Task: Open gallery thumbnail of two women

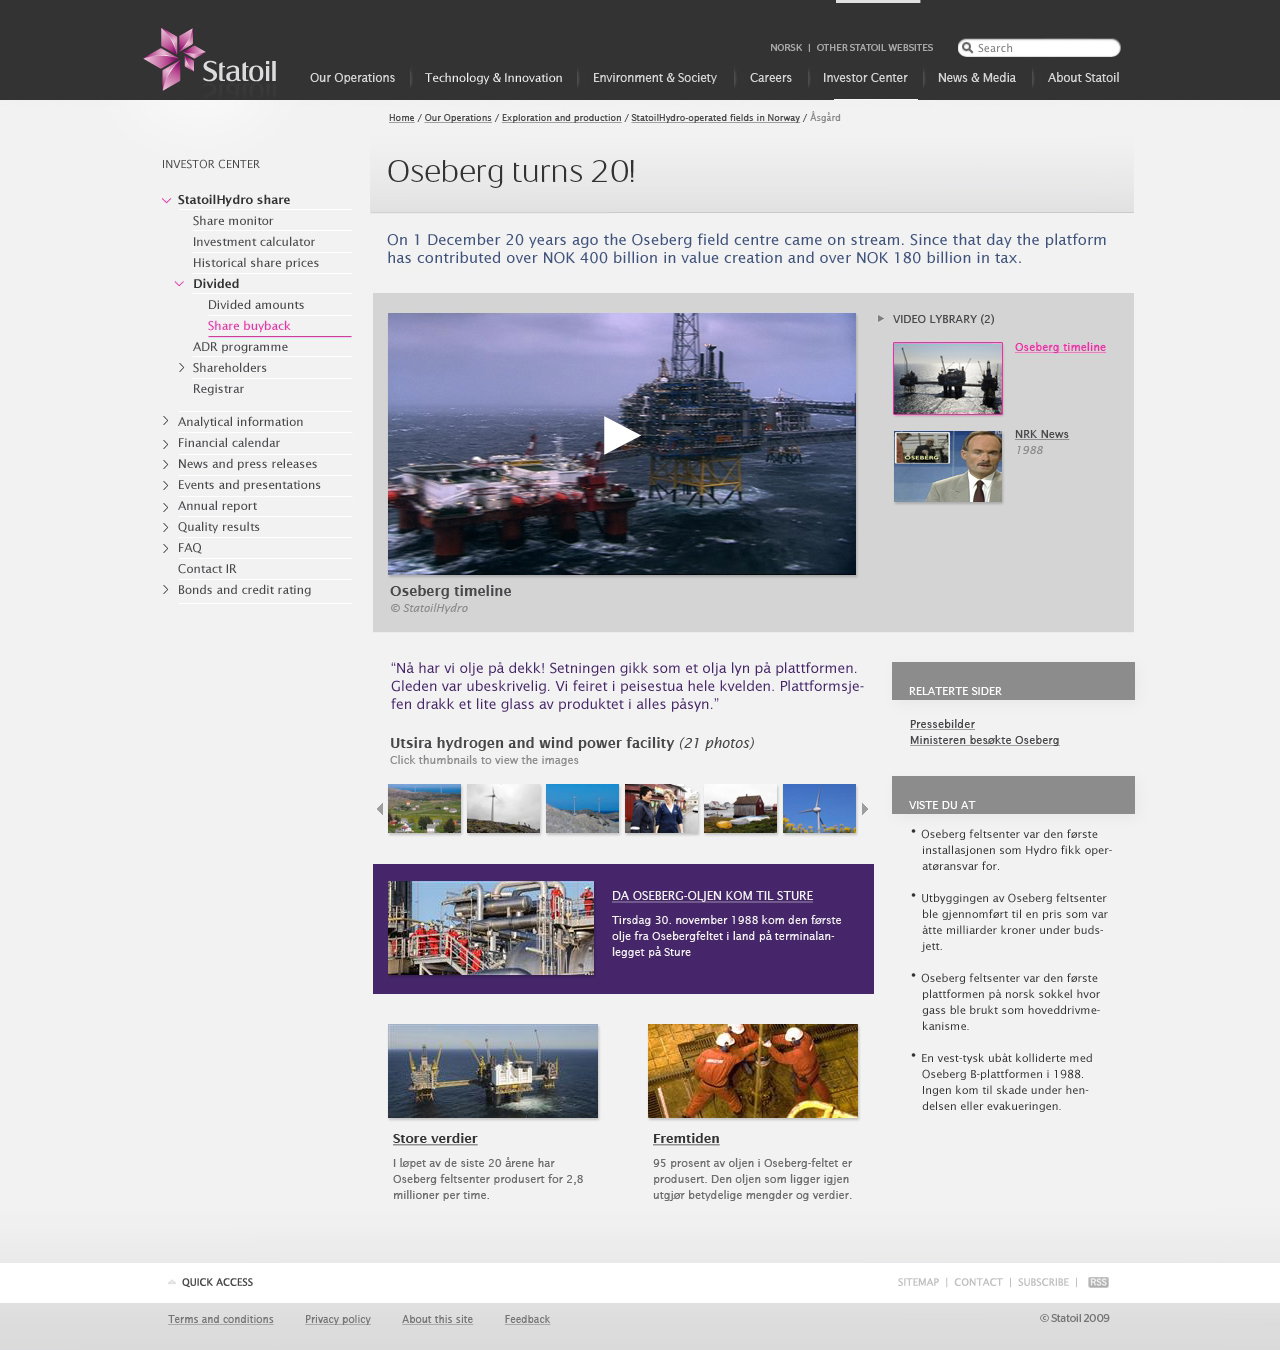Action: coord(661,808)
